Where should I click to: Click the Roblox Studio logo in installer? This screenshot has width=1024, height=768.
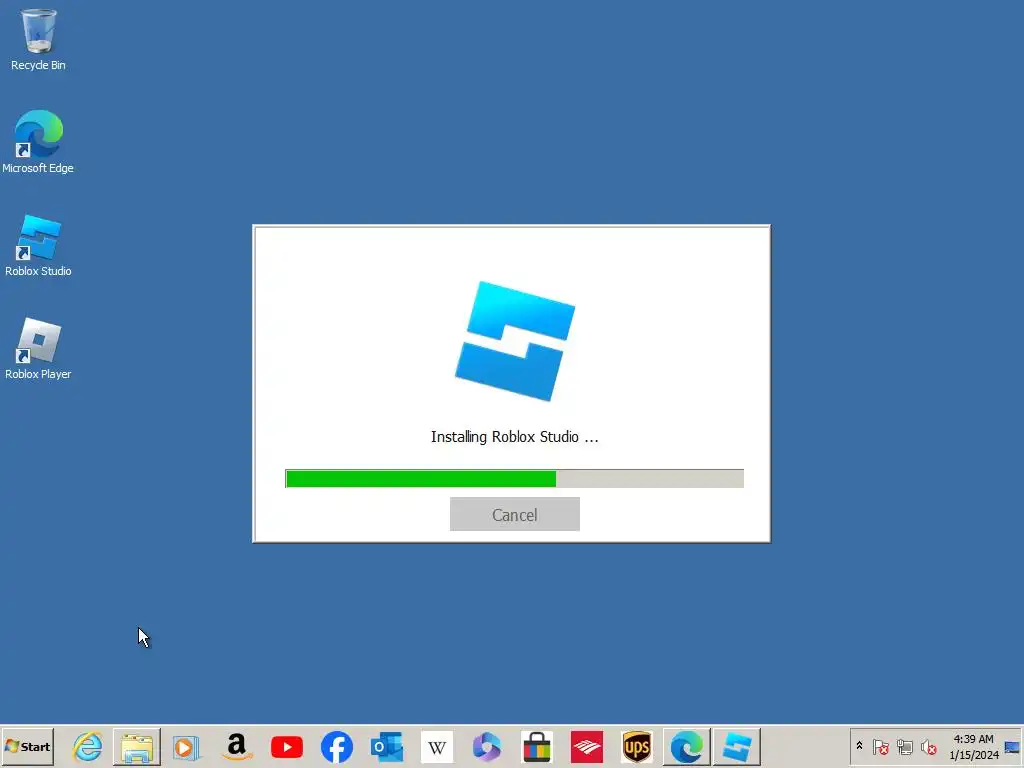pos(515,341)
